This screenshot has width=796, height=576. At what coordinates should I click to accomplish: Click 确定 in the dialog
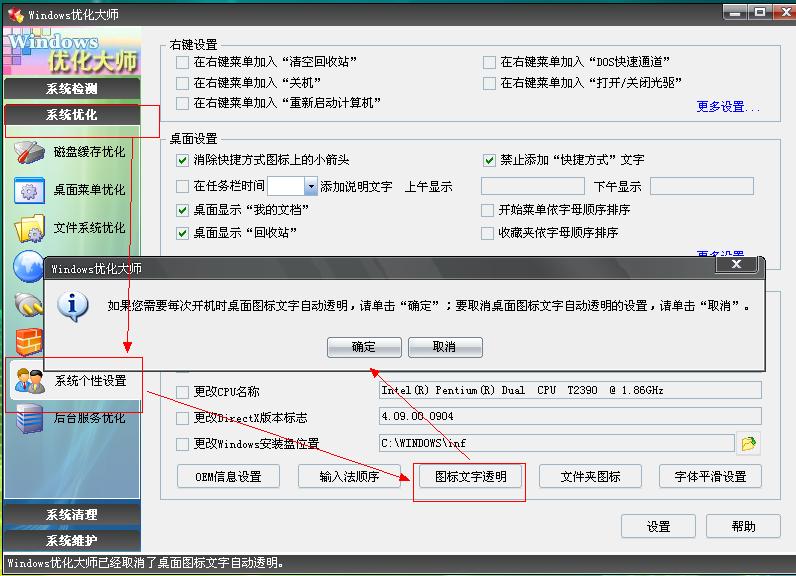point(364,347)
